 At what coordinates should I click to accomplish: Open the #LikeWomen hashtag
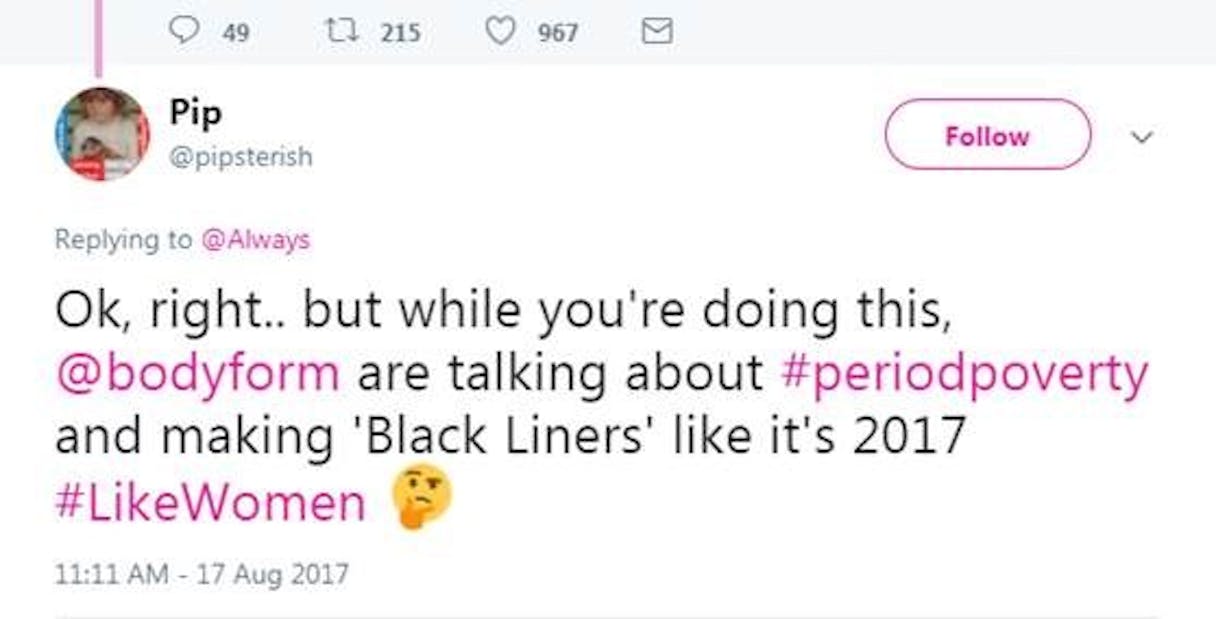[210, 503]
